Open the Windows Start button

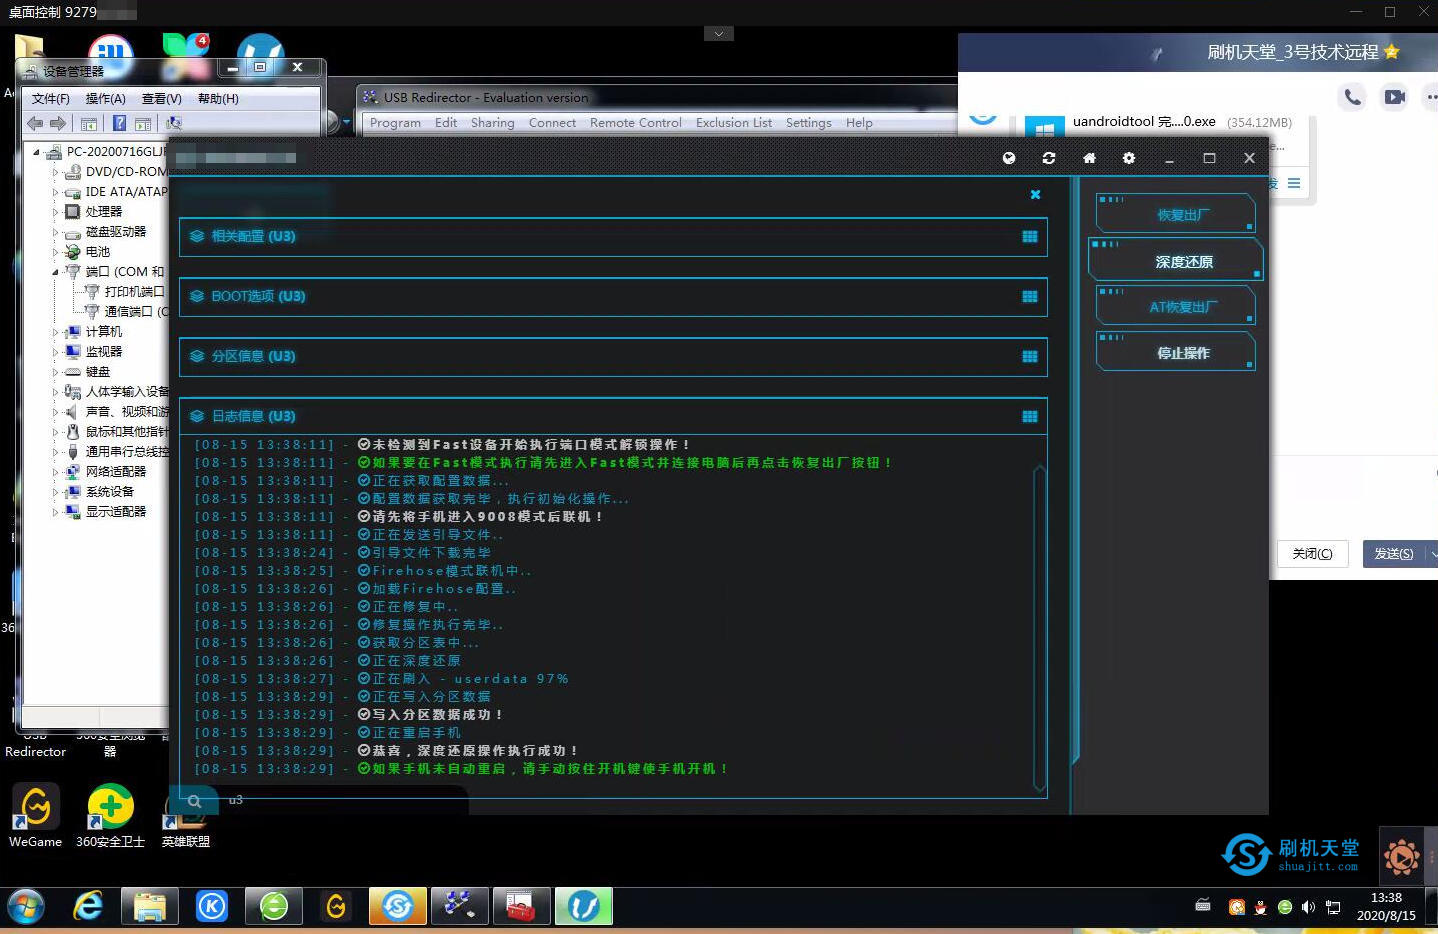26,907
